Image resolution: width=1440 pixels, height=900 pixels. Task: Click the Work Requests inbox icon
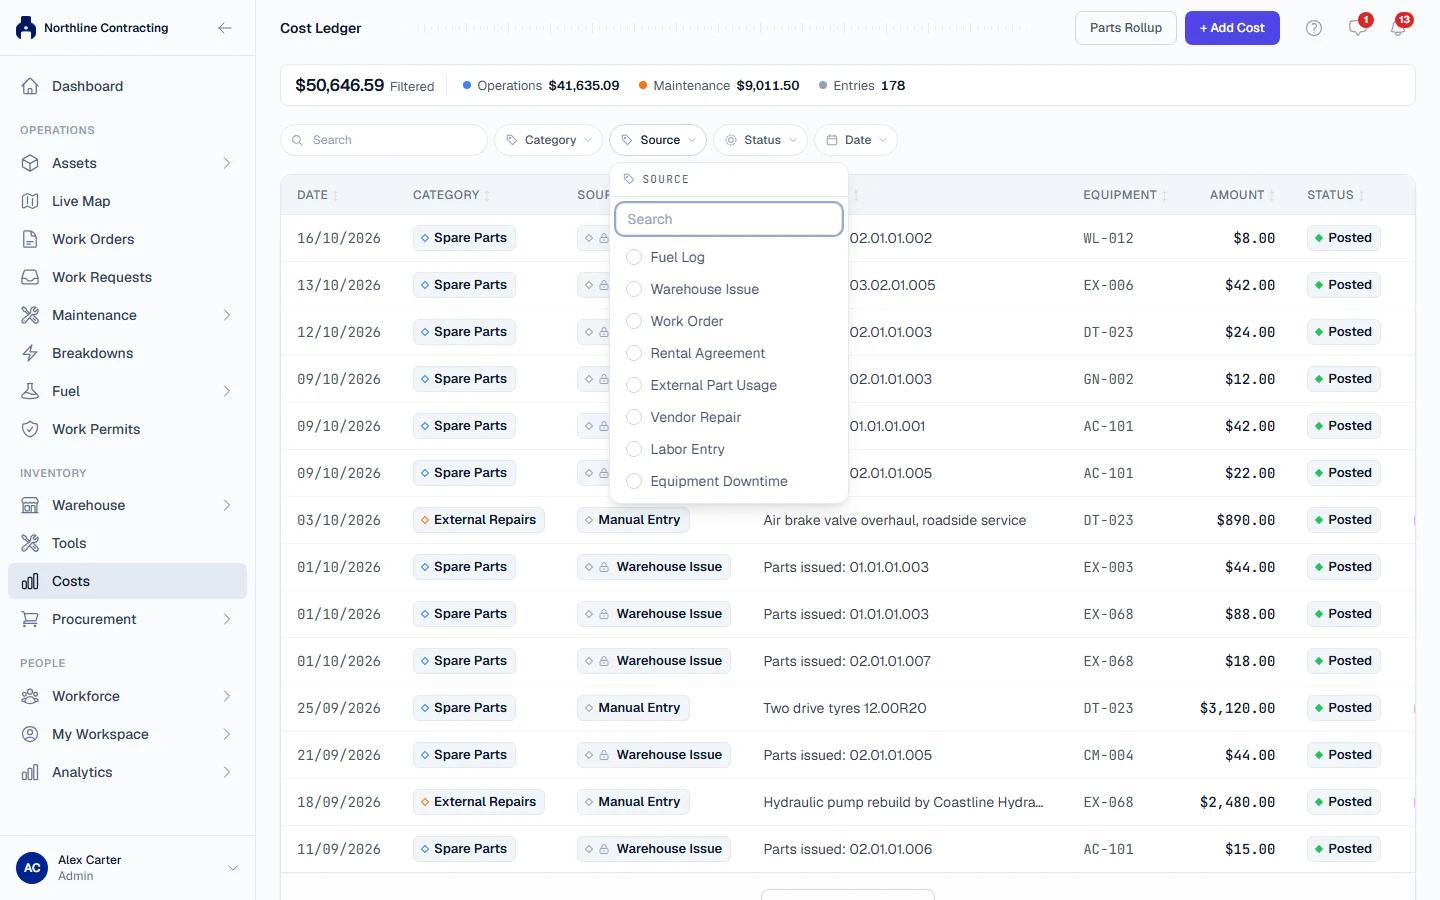[30, 277]
